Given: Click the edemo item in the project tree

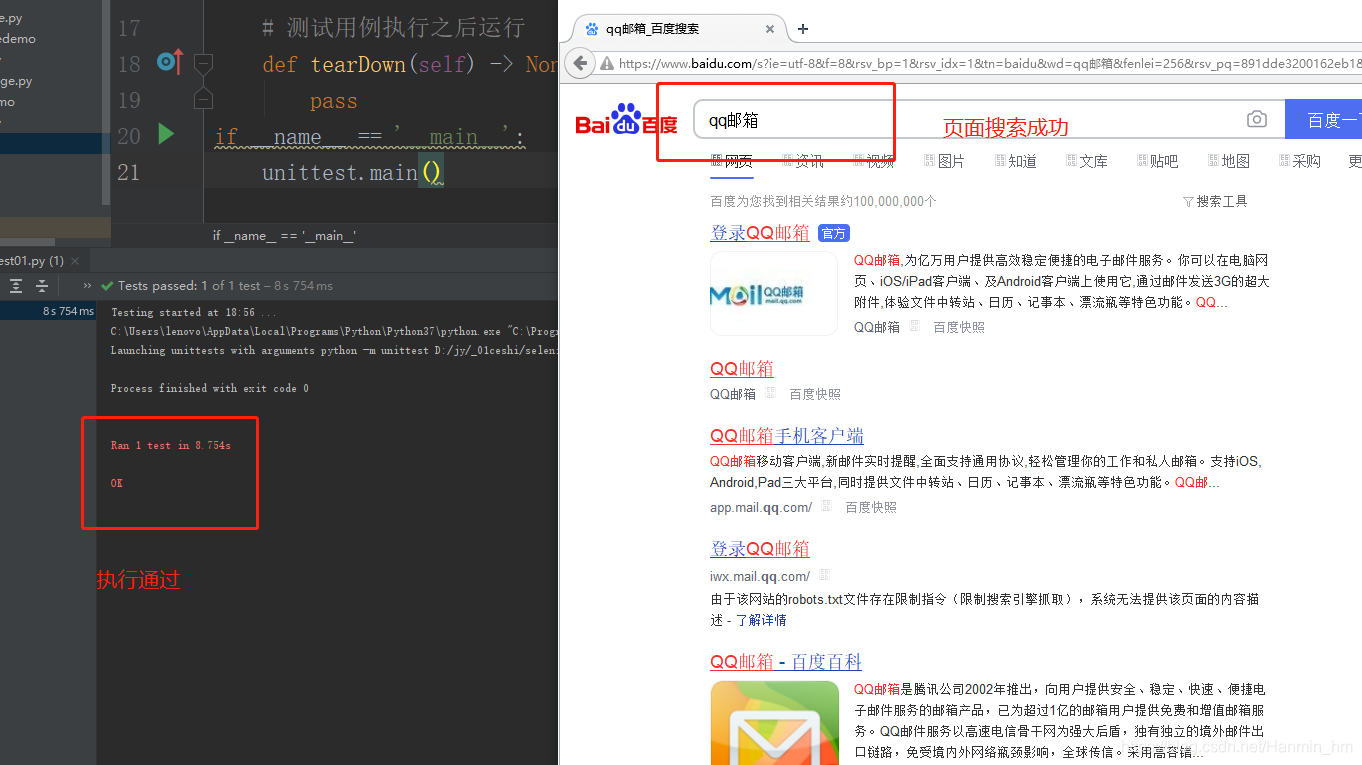Looking at the screenshot, I should coord(18,39).
